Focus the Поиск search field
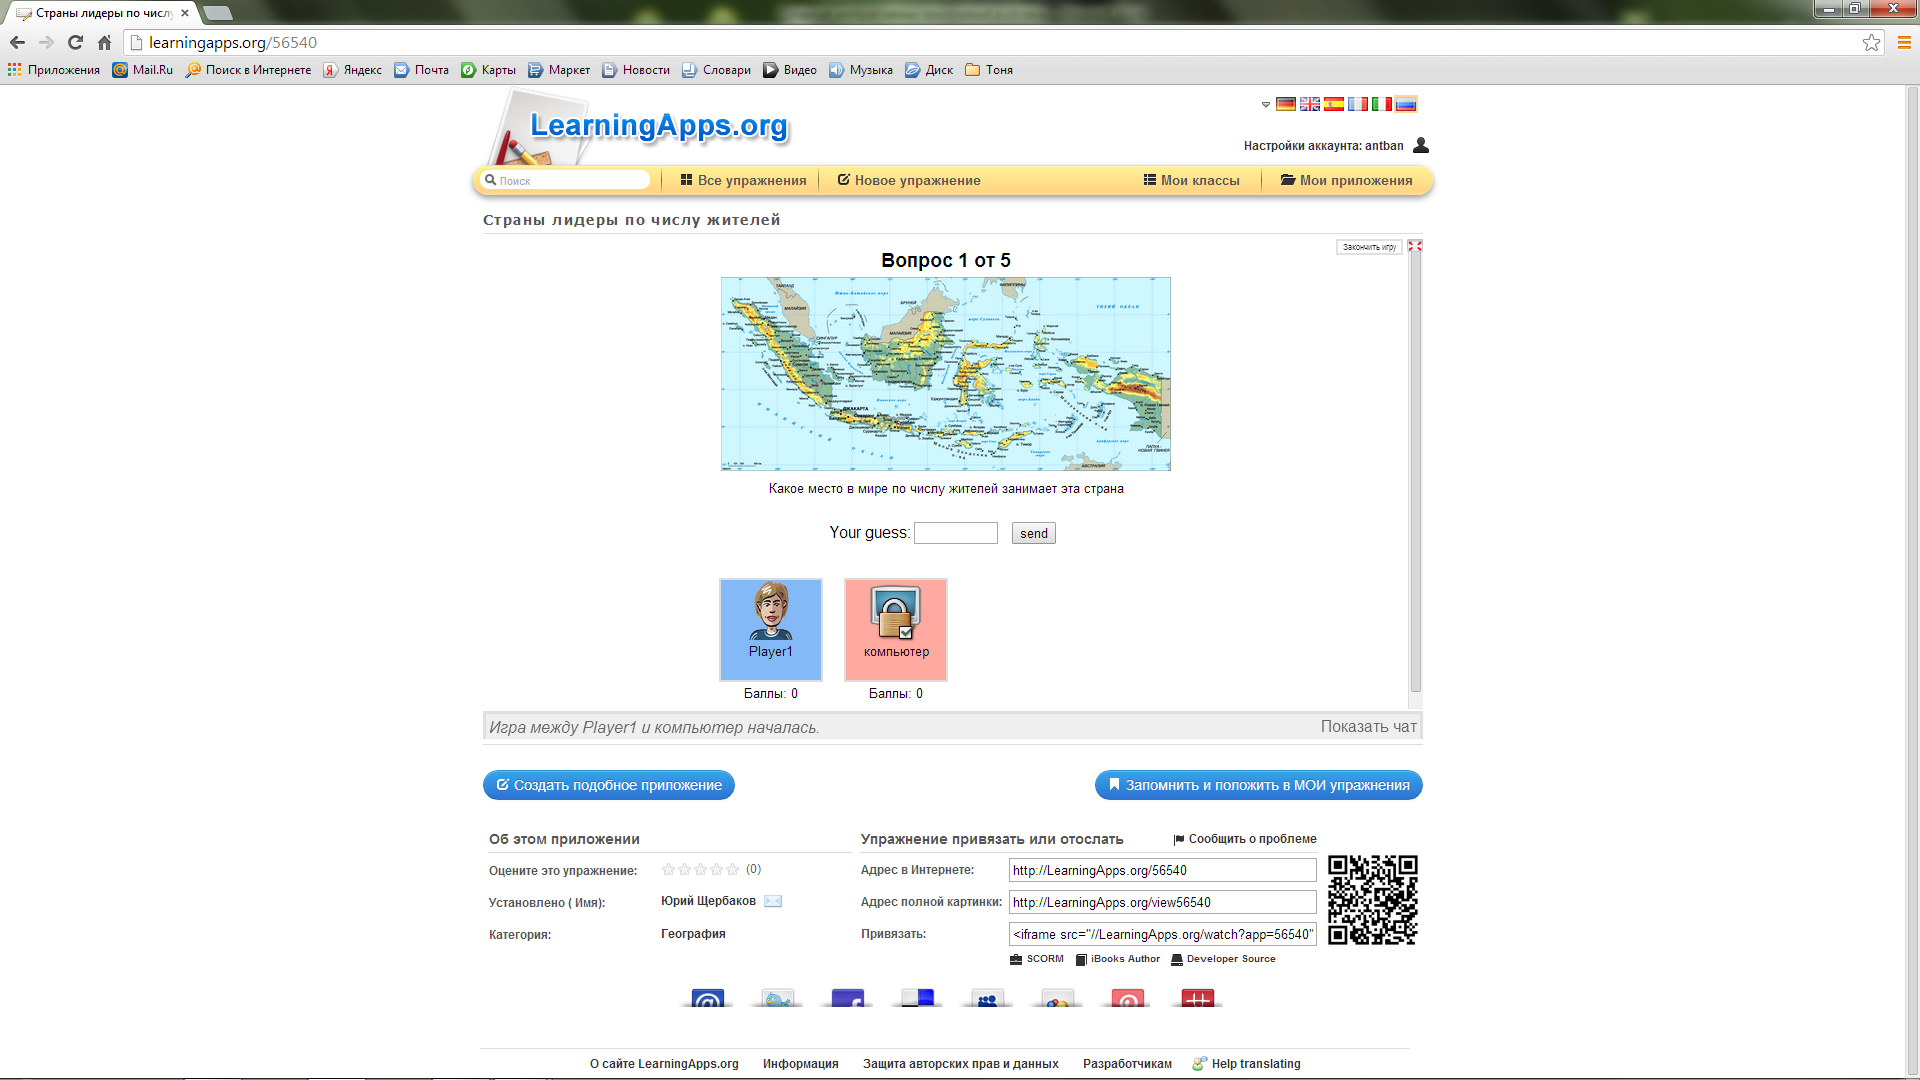1920x1080 pixels. tap(566, 180)
